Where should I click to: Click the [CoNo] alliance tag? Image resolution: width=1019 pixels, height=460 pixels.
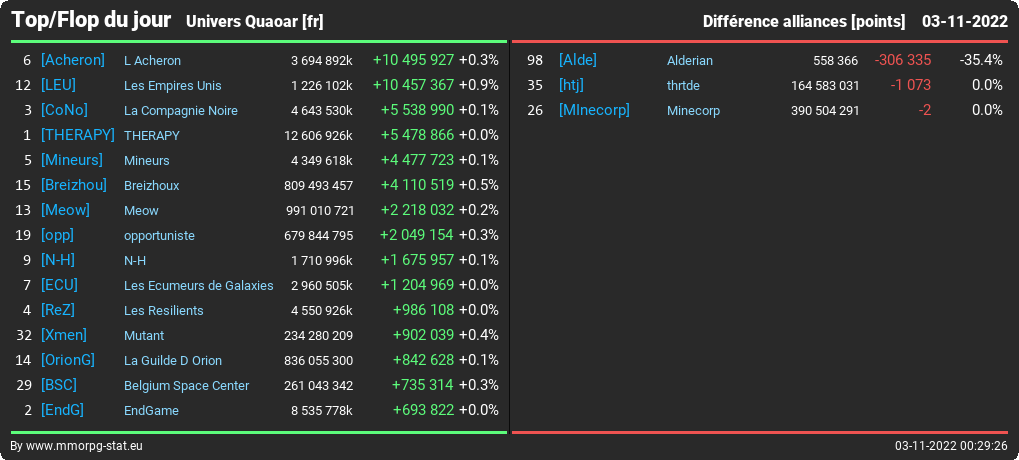coord(64,110)
